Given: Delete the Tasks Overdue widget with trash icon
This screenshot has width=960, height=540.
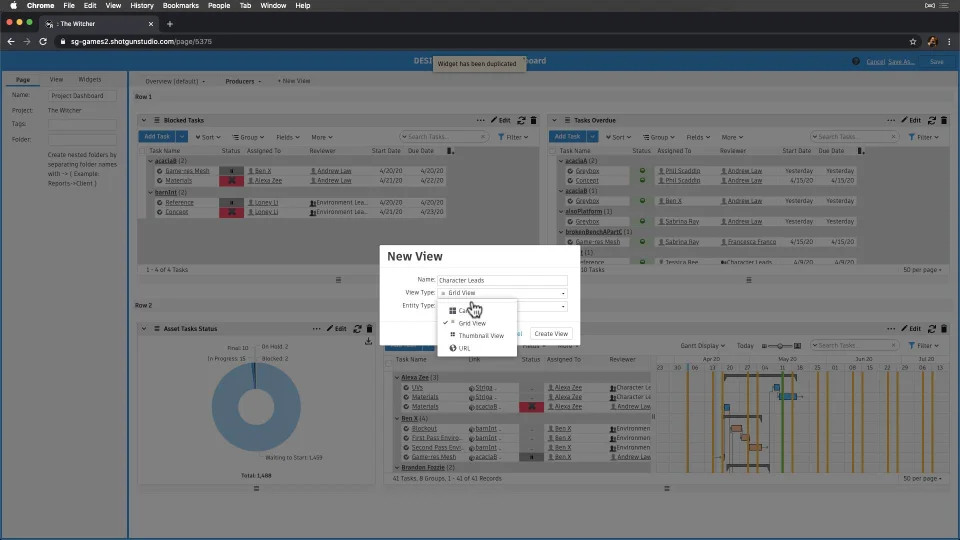Looking at the screenshot, I should pos(943,121).
